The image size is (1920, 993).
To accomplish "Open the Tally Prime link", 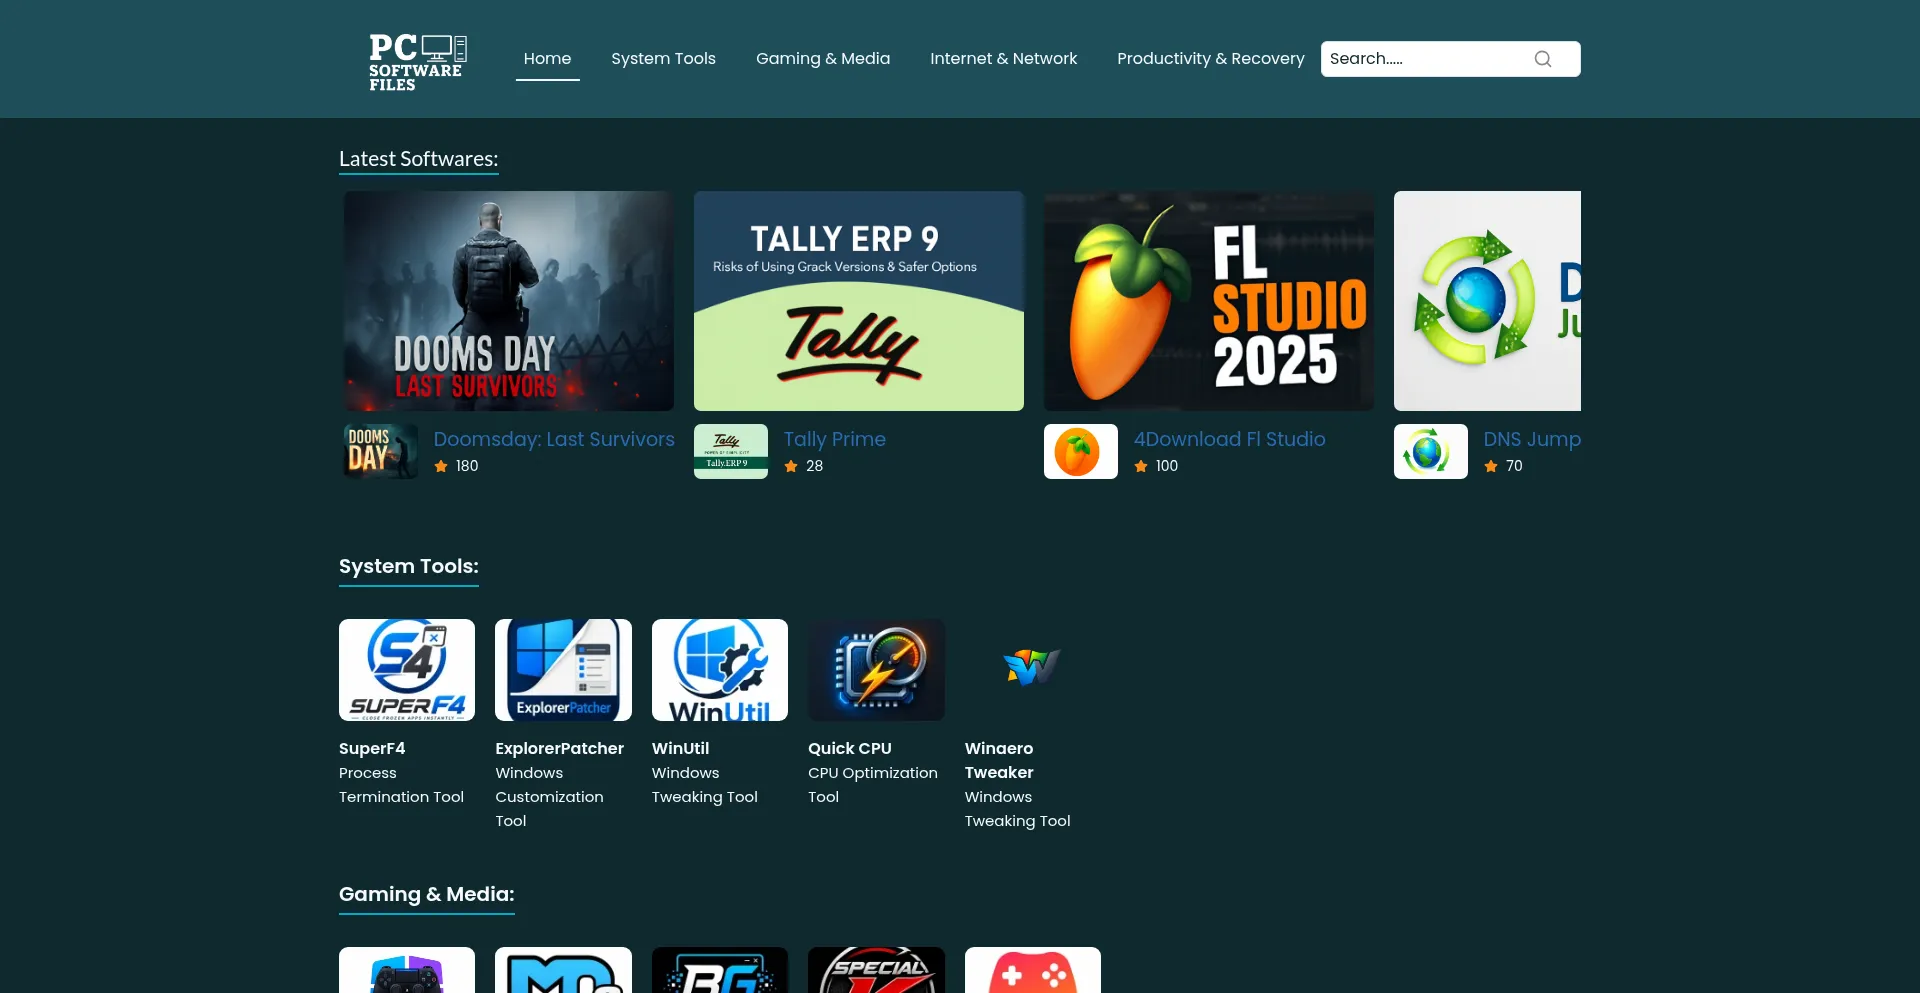I will 835,439.
